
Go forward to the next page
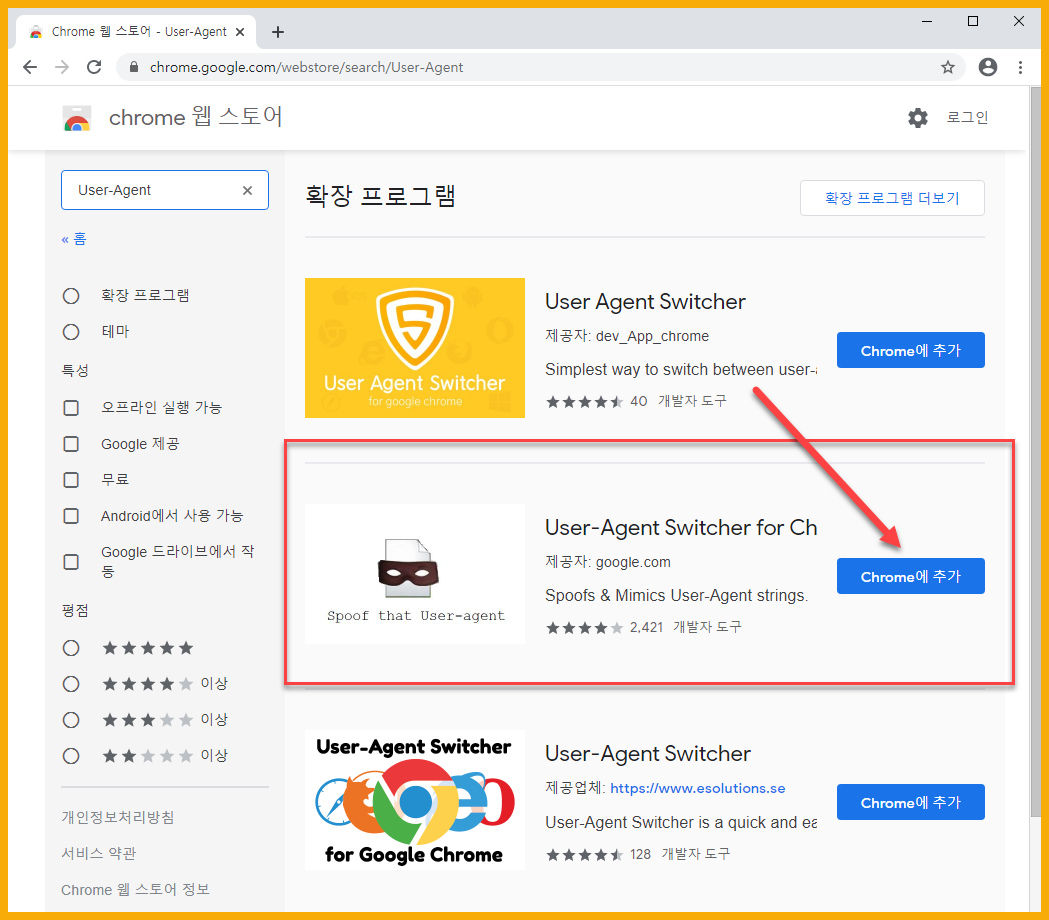[x=62, y=67]
